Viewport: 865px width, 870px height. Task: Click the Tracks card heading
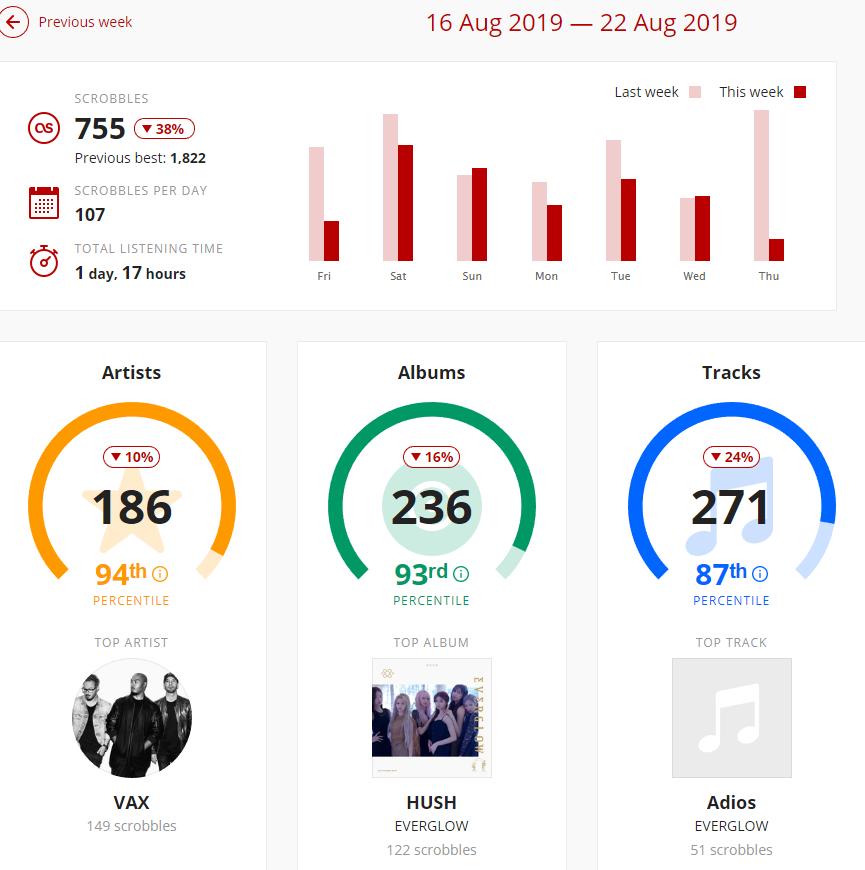tap(731, 372)
